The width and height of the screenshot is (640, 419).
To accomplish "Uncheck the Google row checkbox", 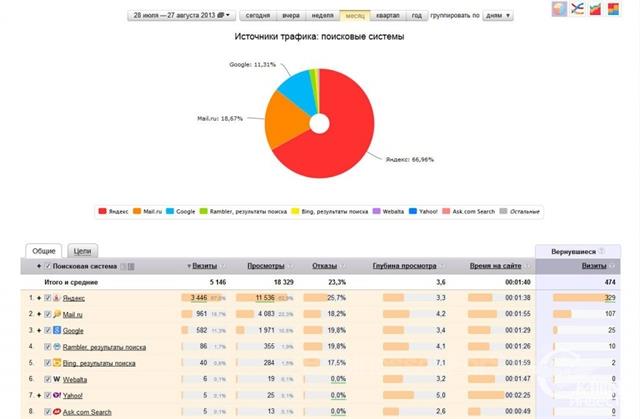I will 47,330.
